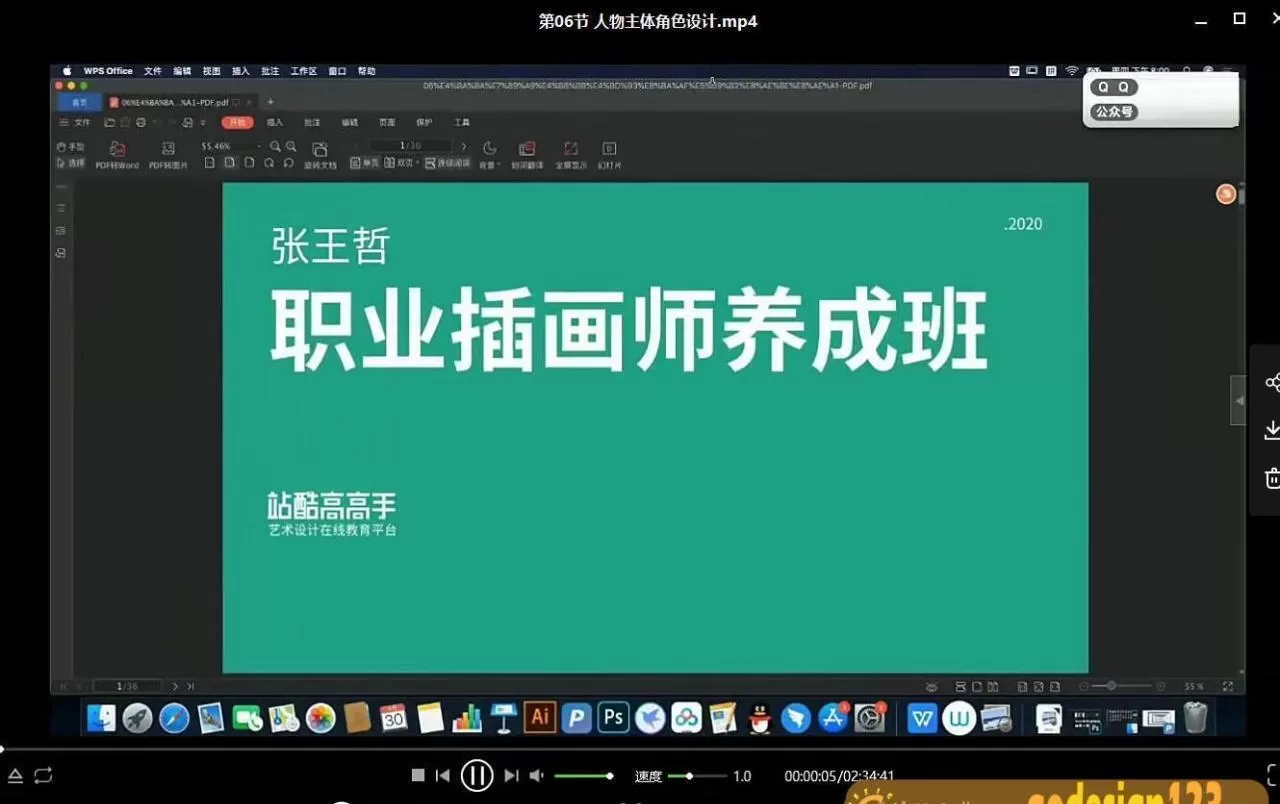The image size is (1280, 804).
Task: Open the zoom percentage dropdown
Action: [x=259, y=146]
